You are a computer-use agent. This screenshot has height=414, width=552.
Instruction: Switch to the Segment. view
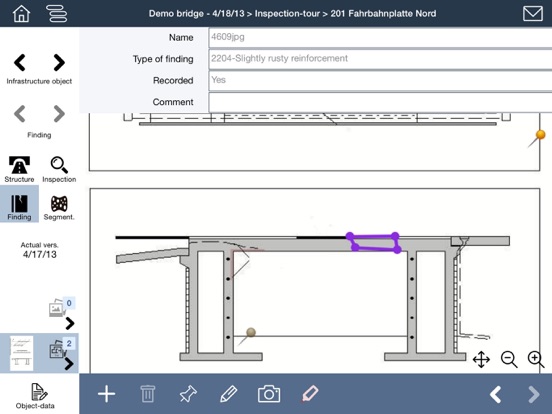click(x=59, y=207)
